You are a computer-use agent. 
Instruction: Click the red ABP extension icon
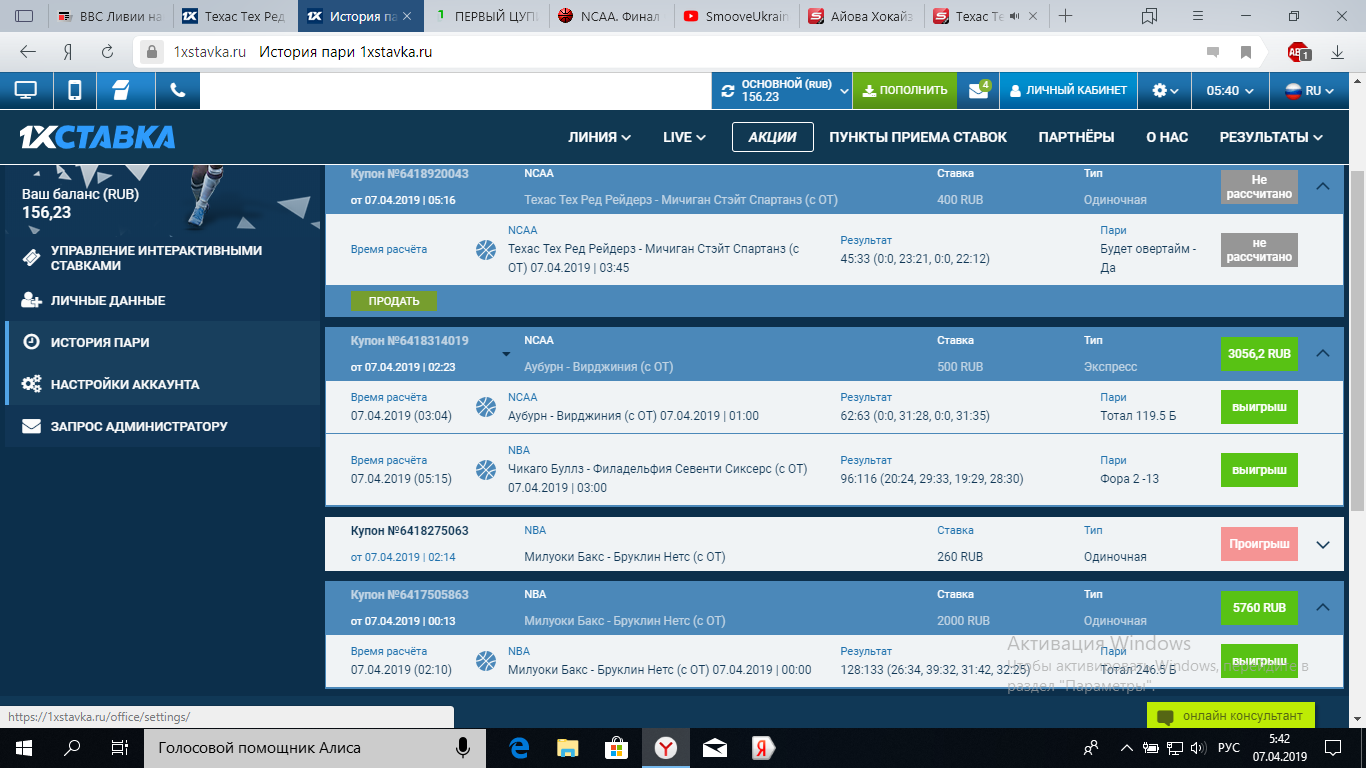click(x=1299, y=52)
